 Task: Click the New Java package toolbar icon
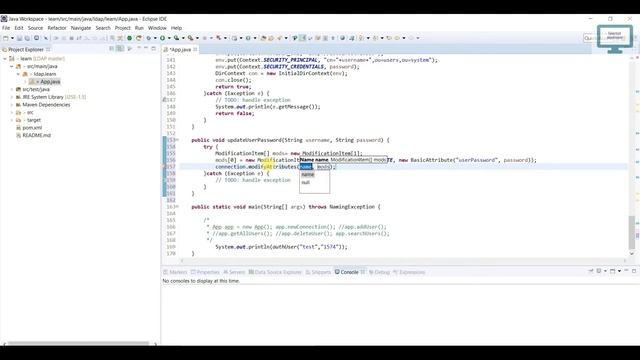(234, 38)
